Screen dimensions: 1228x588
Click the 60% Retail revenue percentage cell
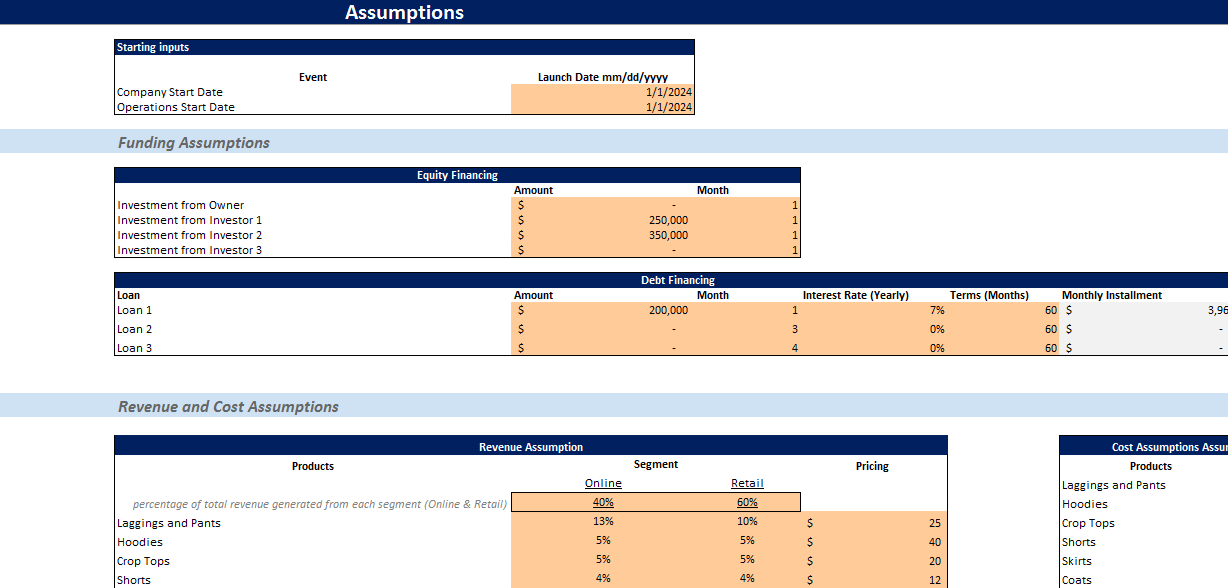(x=747, y=502)
